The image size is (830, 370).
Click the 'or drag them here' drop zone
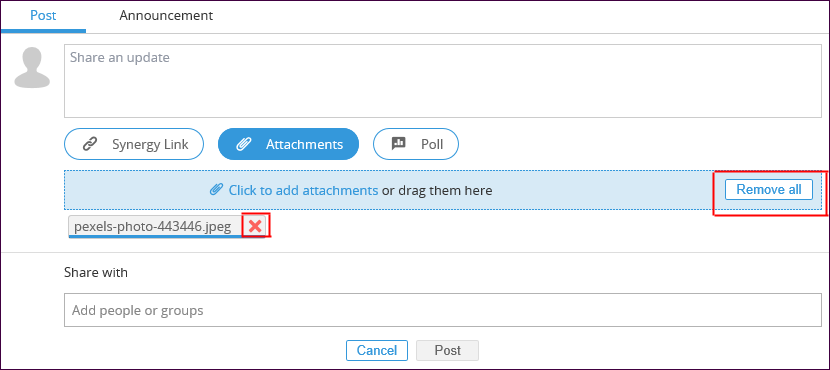437,190
